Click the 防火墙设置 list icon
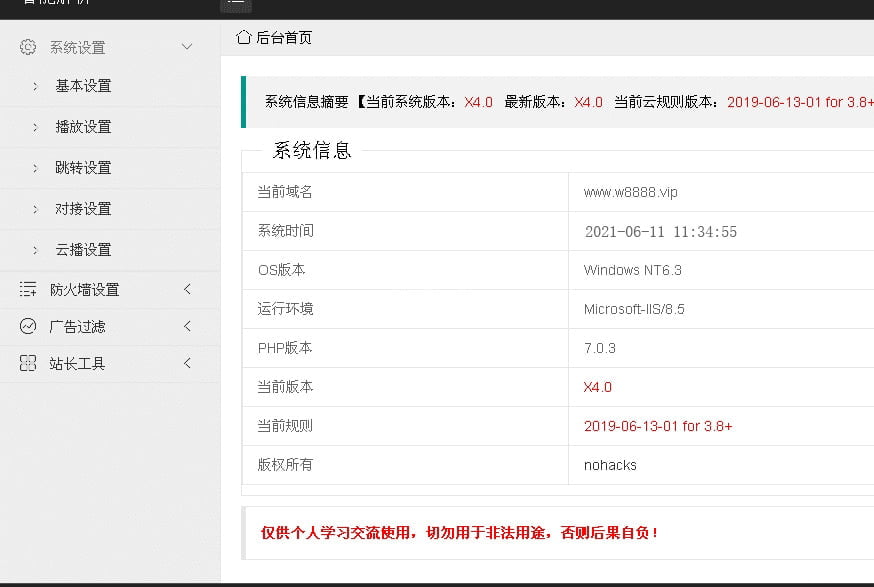 pos(28,289)
